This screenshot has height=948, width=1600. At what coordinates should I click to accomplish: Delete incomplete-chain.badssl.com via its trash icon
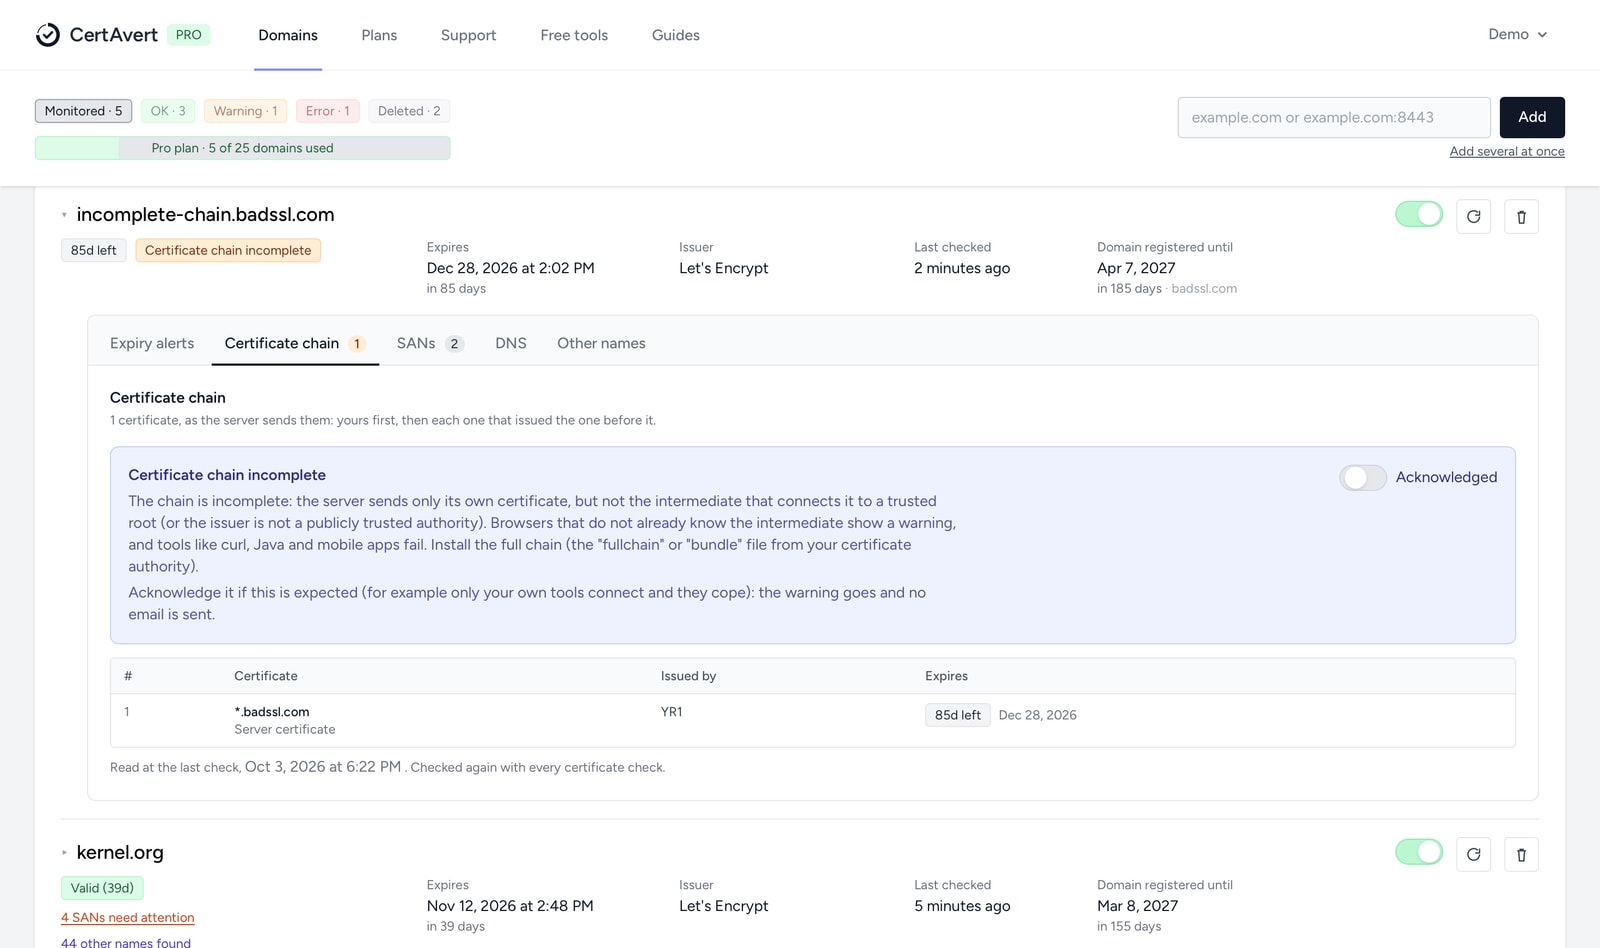pyautogui.click(x=1521, y=217)
